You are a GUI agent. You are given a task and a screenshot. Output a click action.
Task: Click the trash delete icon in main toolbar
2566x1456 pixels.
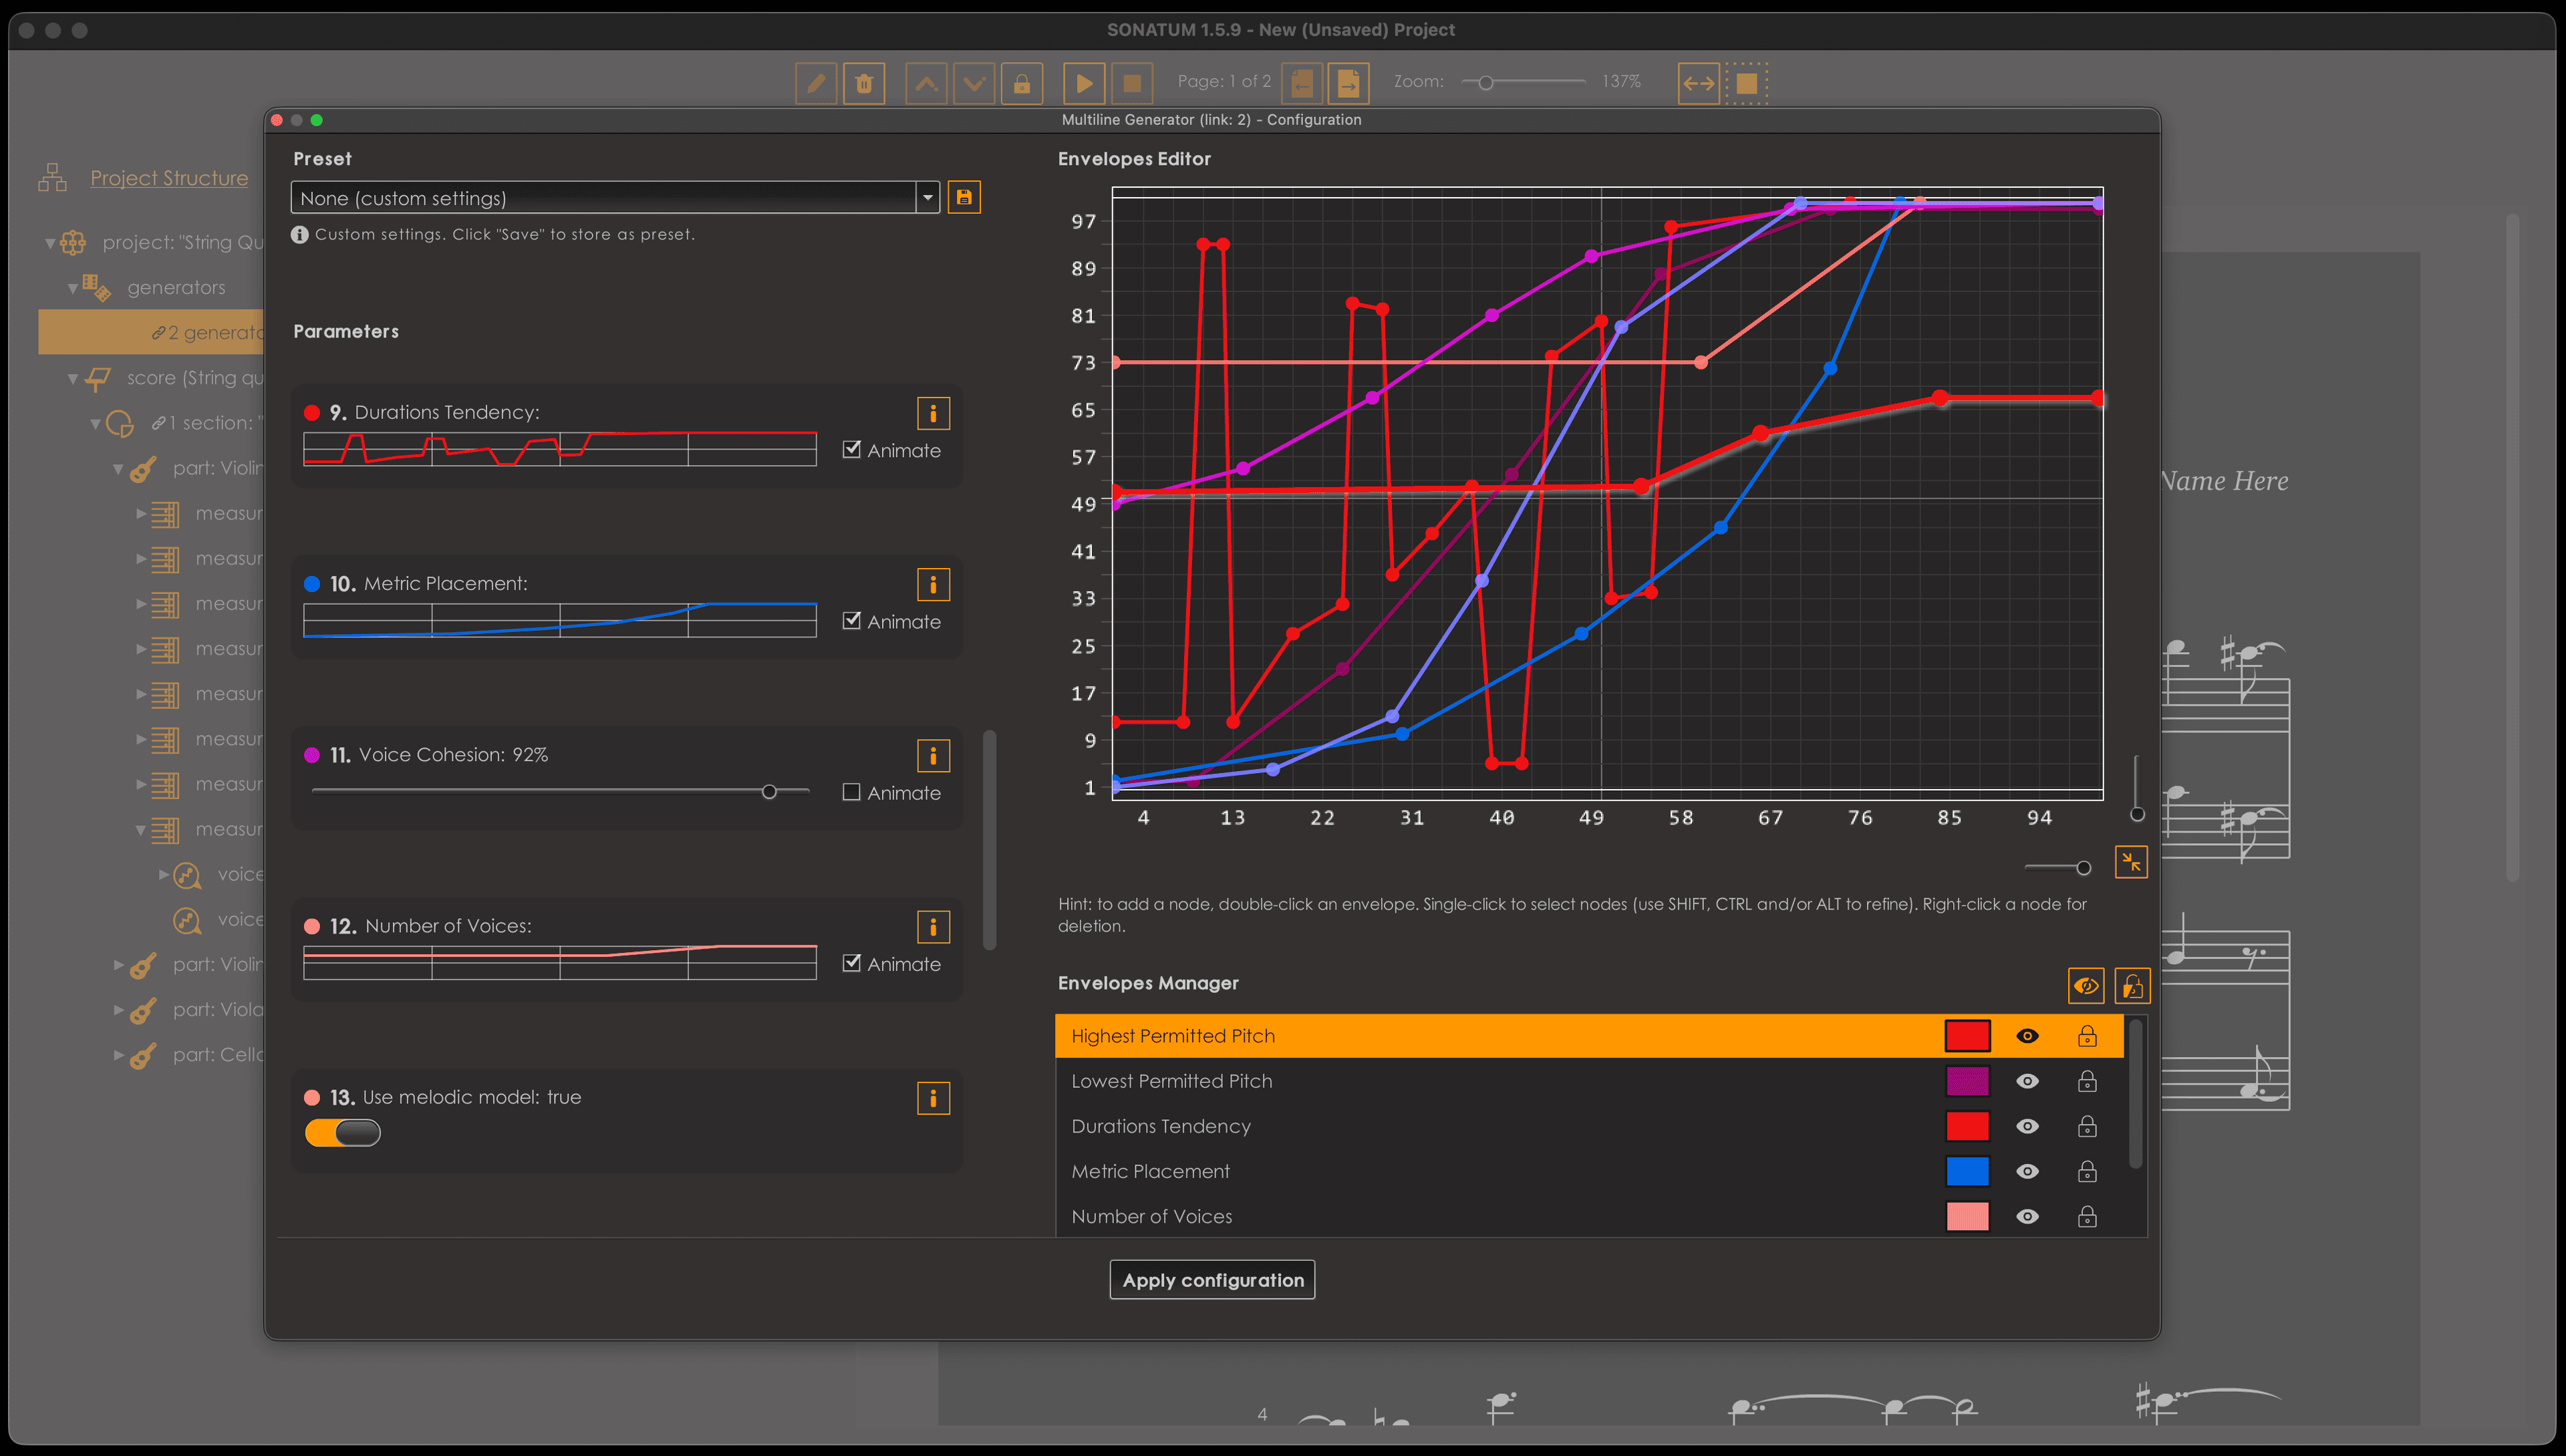coord(864,83)
